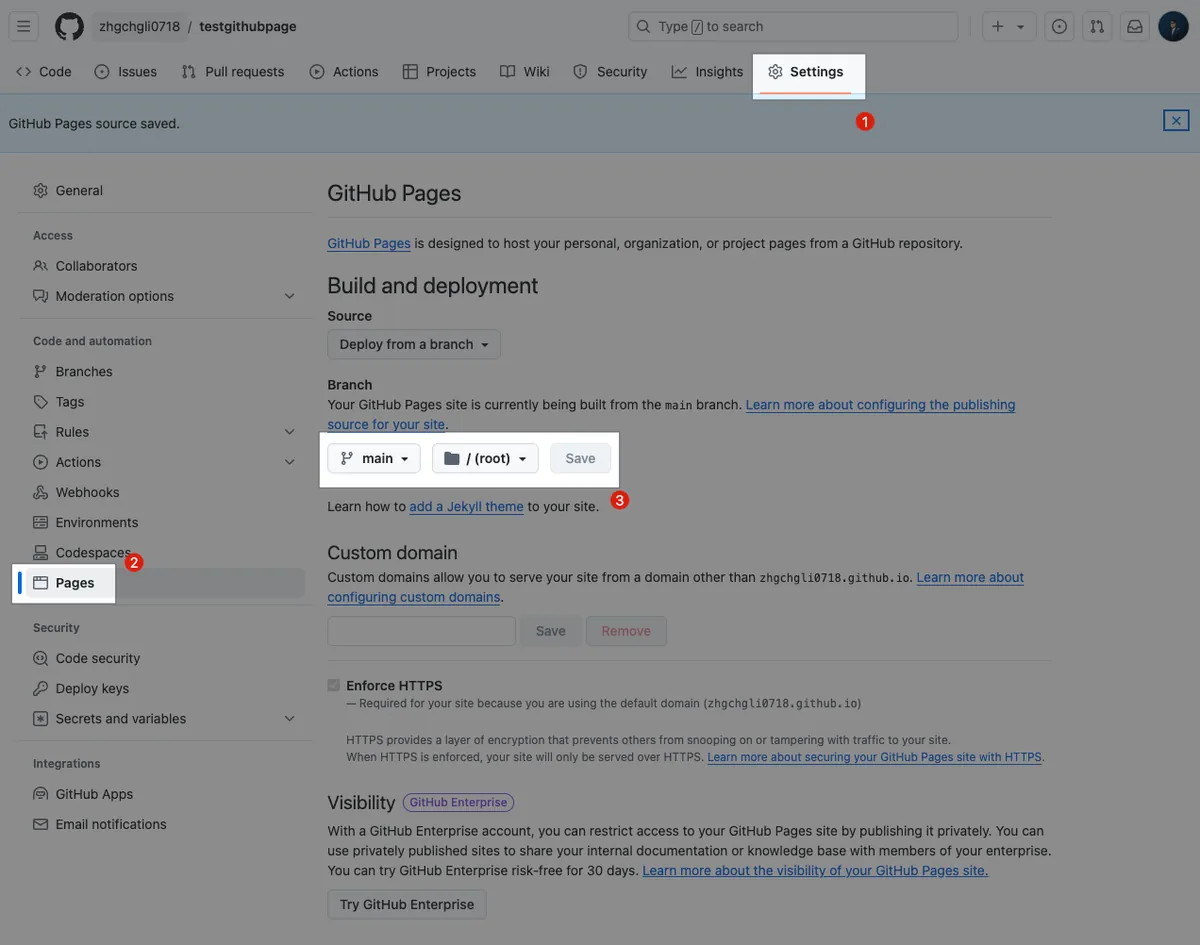Screen dimensions: 1200x945
Task: Open the main branch selector dropdown
Action: (x=374, y=458)
